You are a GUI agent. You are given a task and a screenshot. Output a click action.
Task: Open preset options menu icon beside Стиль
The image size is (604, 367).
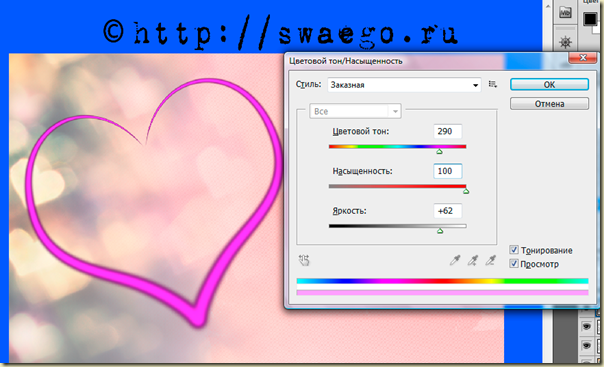click(x=492, y=84)
